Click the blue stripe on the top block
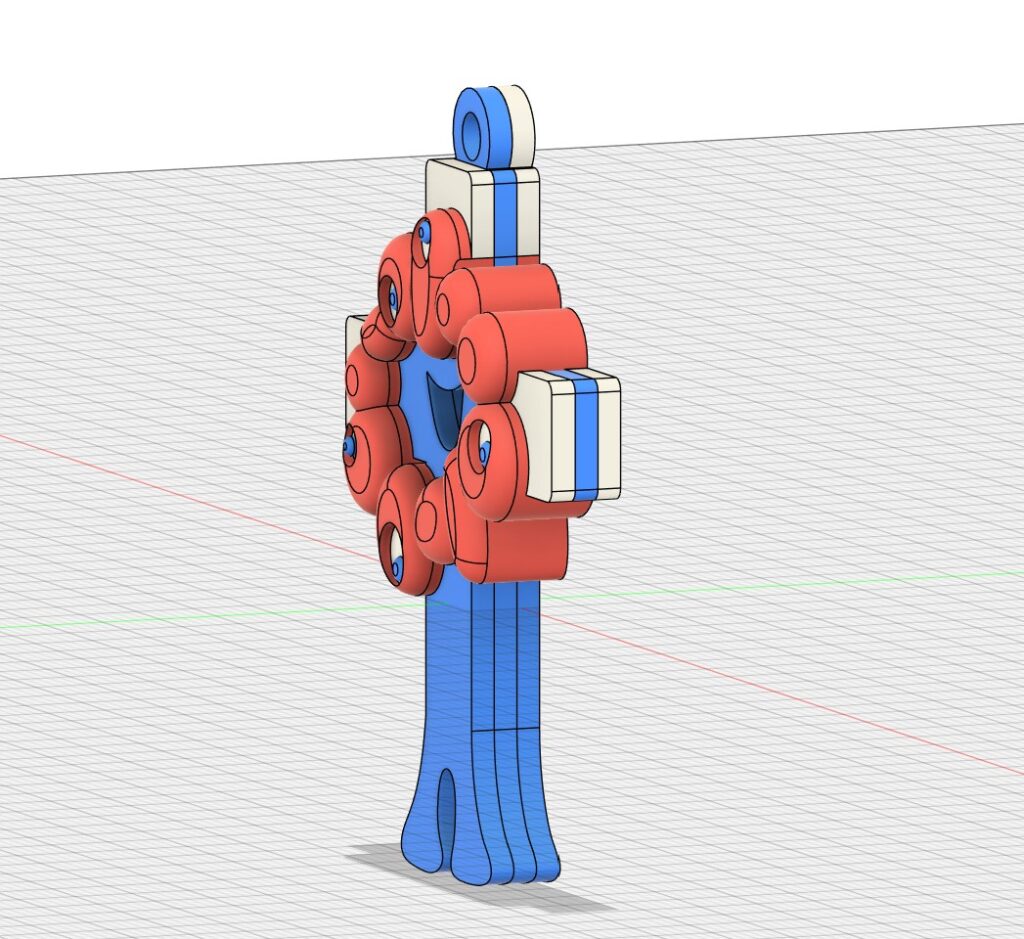Viewport: 1024px width, 939px height. pyautogui.click(x=505, y=210)
